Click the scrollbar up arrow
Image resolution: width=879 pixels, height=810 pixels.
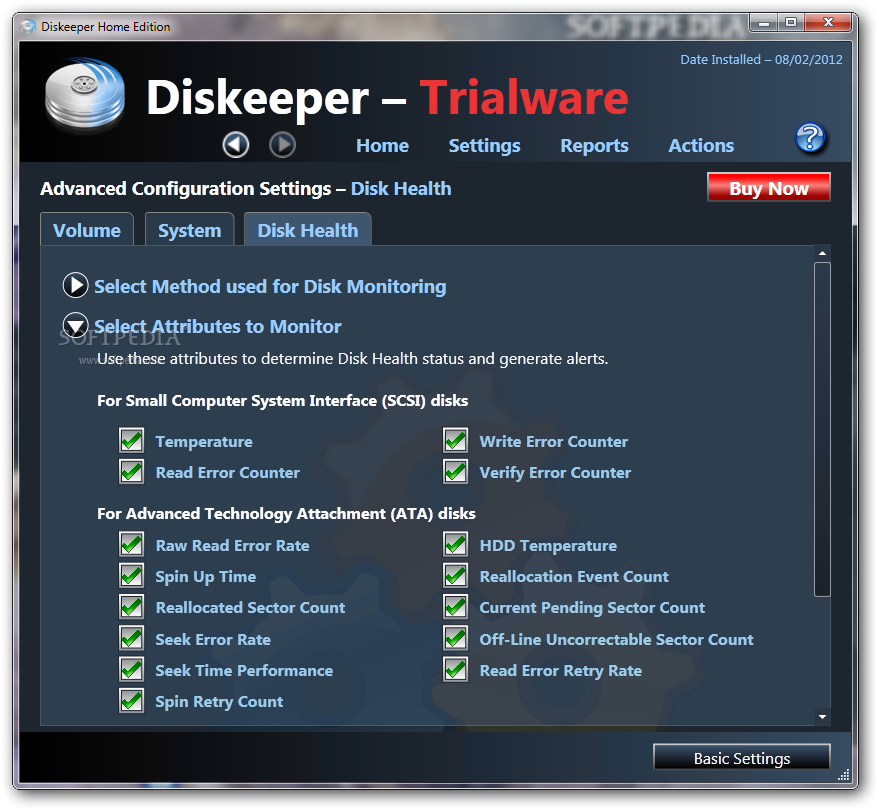coord(822,253)
